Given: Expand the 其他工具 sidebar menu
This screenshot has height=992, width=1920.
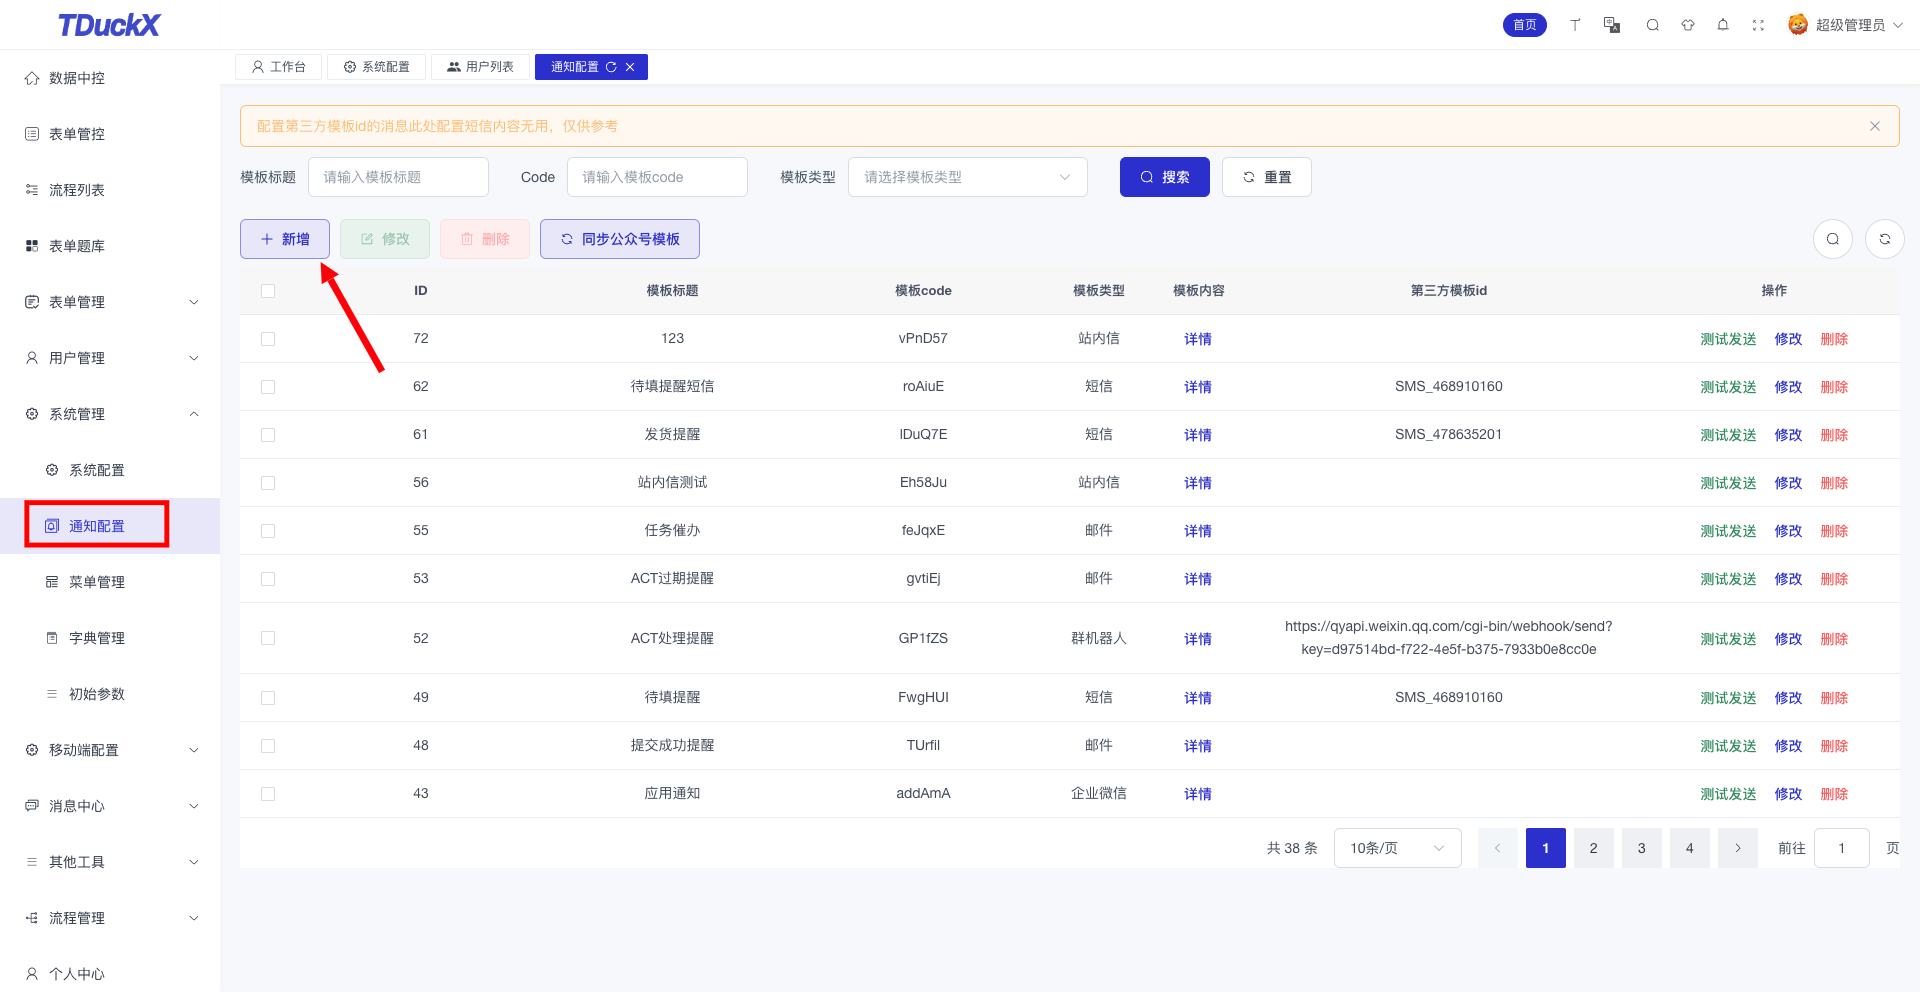Looking at the screenshot, I should (110, 862).
